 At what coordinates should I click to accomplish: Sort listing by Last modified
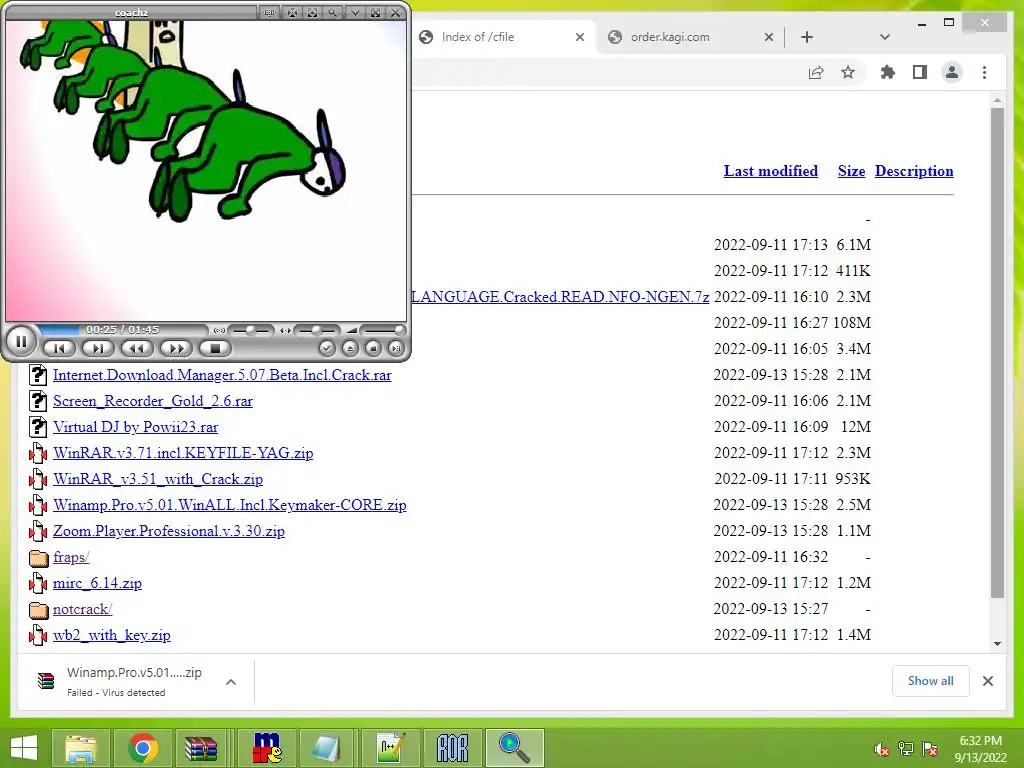pos(771,171)
